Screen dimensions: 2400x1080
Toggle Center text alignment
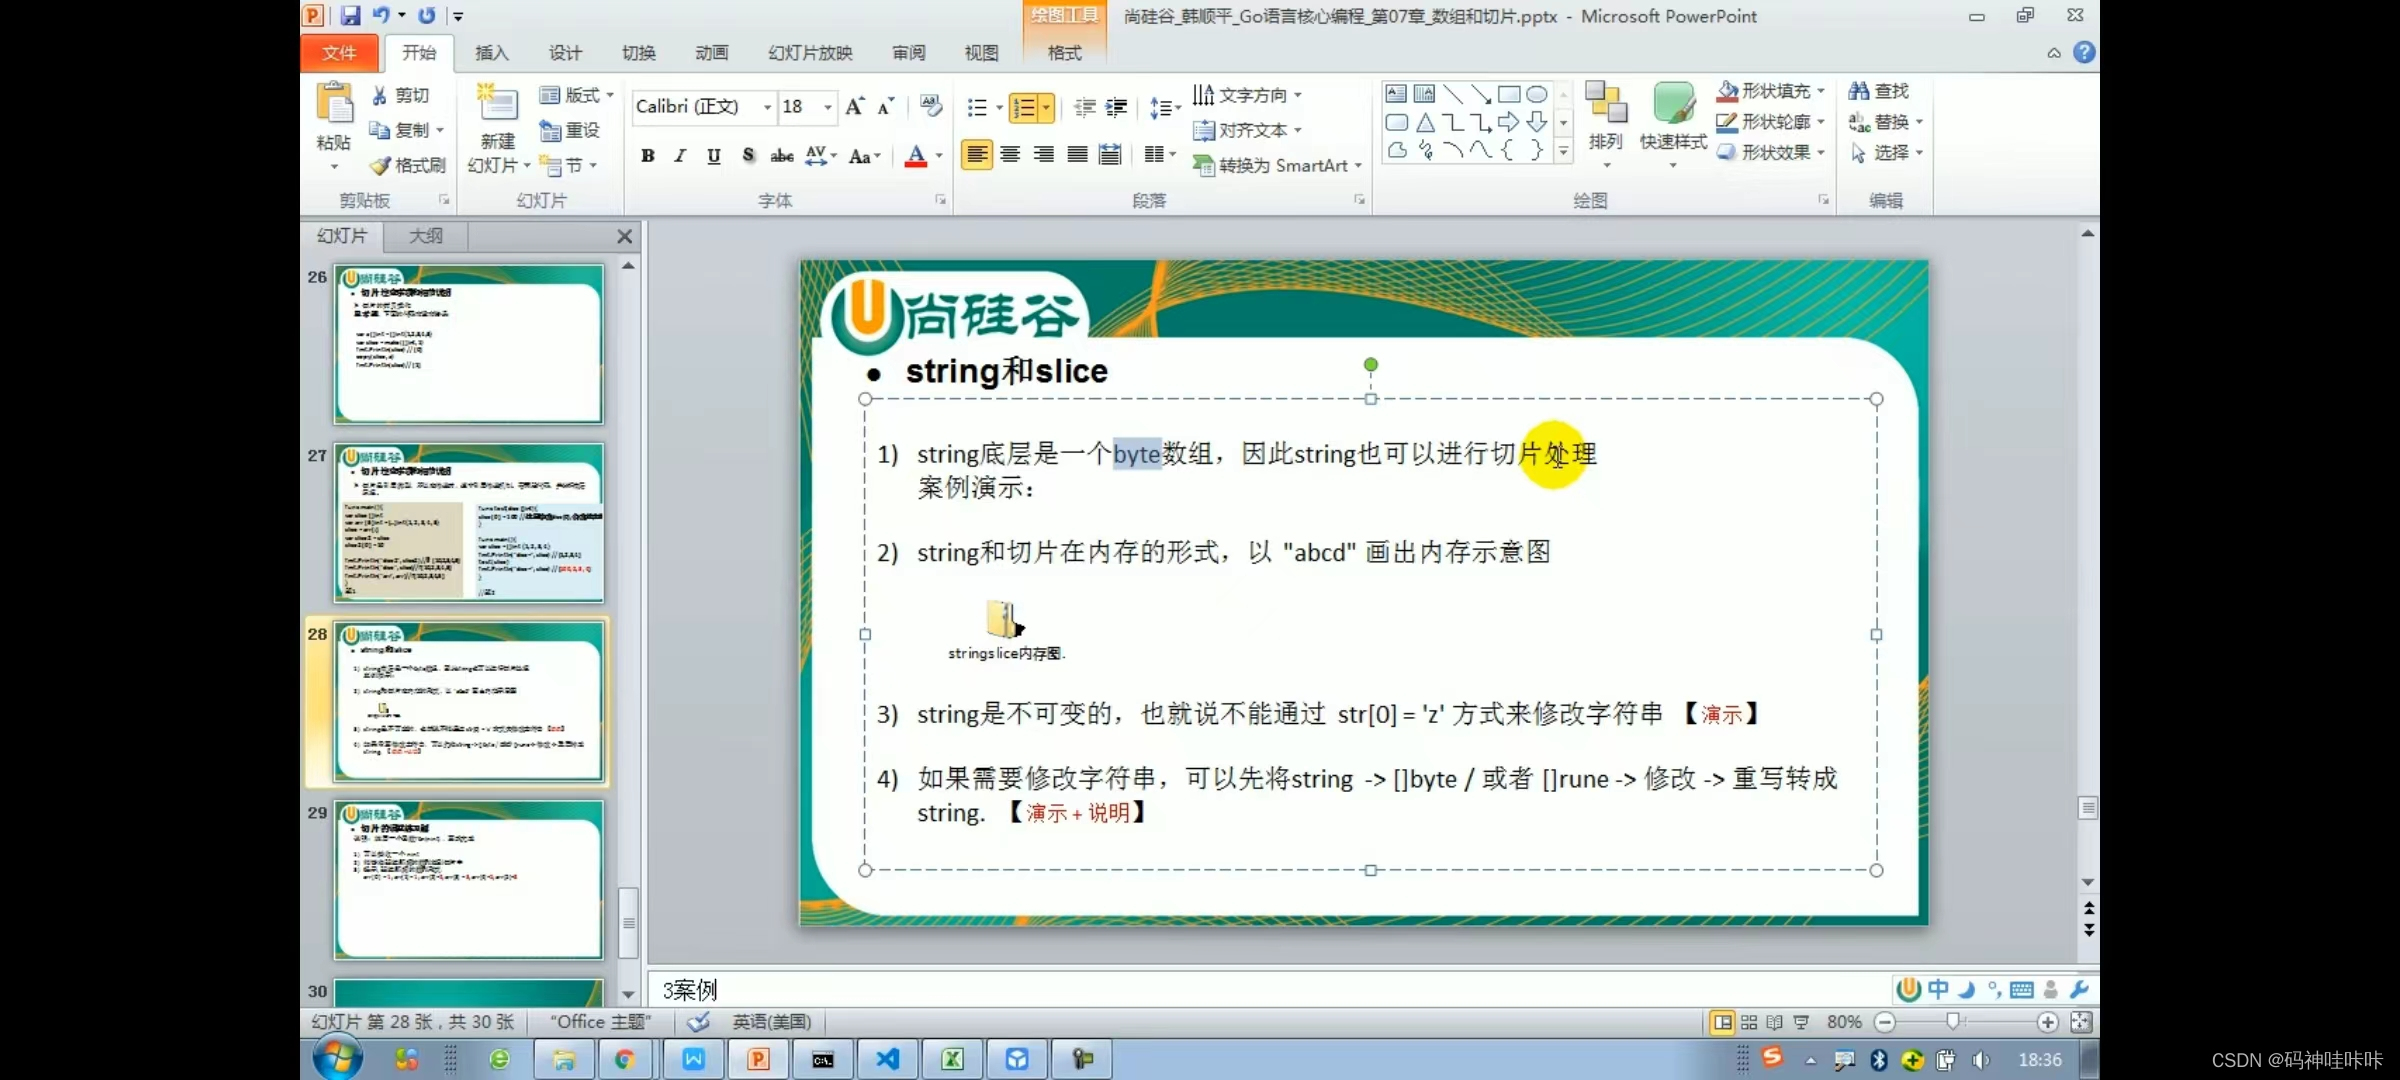click(1010, 155)
